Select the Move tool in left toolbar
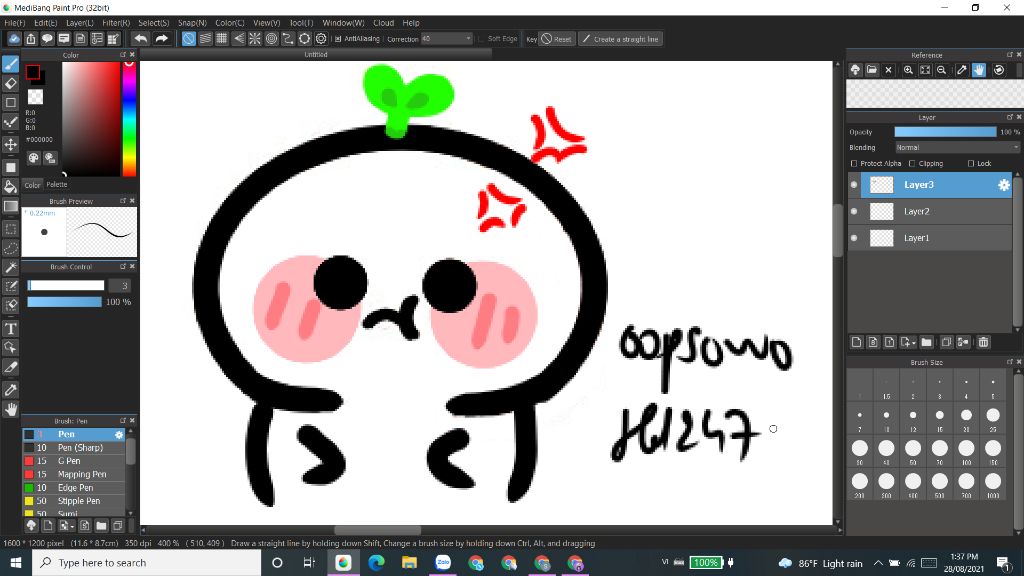The width and height of the screenshot is (1024, 576). (10, 144)
